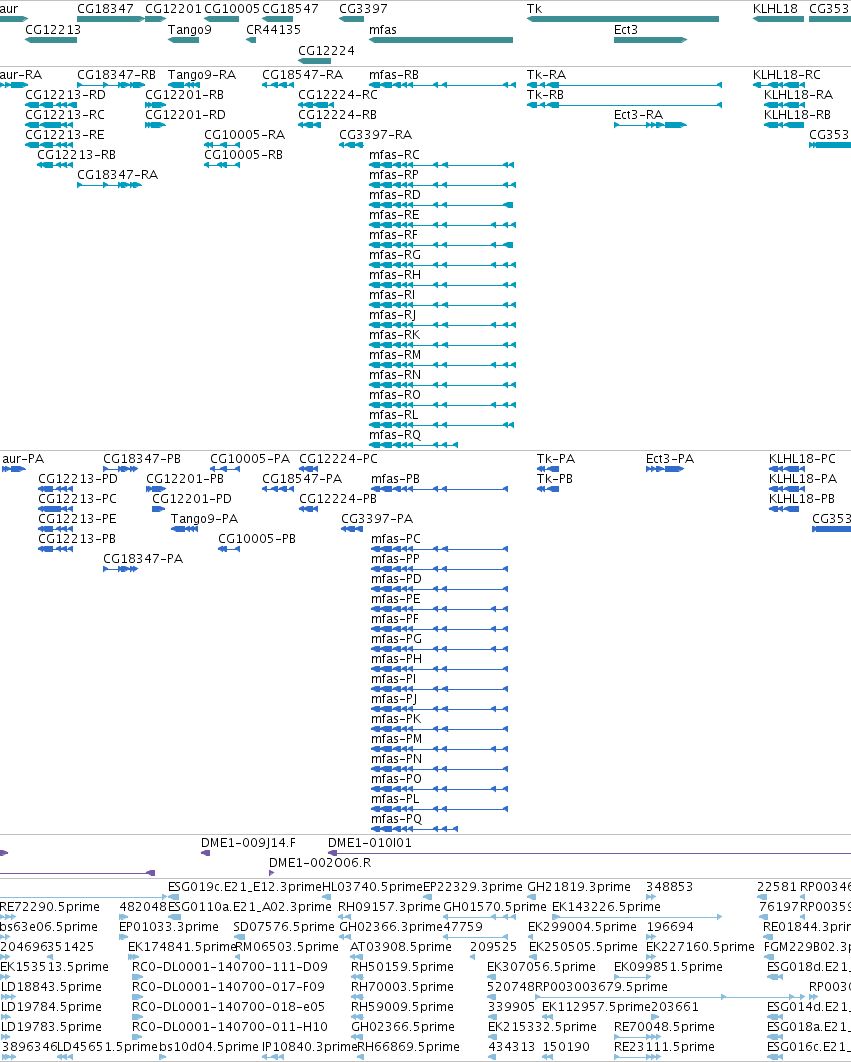851x1062 pixels.
Task: Select protein CG12224-PC label
Action: click(338, 459)
